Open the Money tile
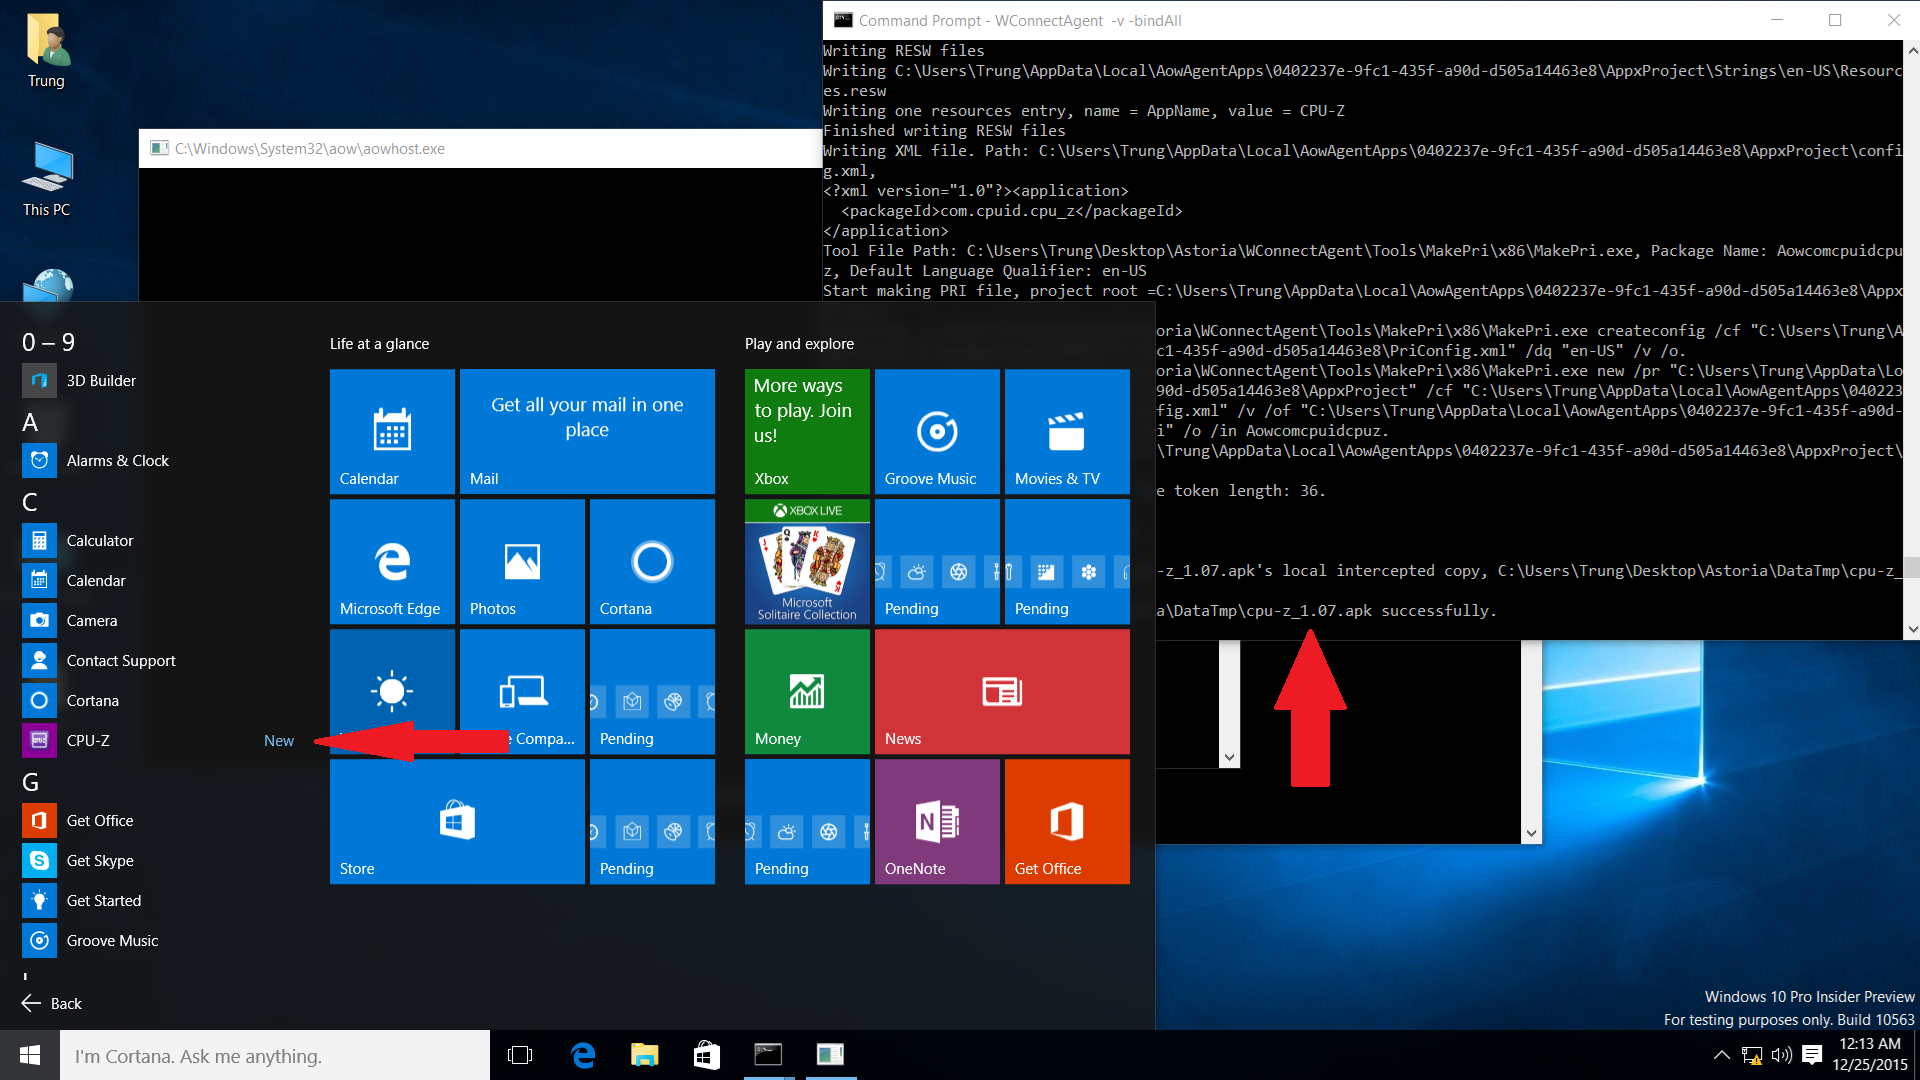Screen dimensions: 1920x1080 pyautogui.click(x=807, y=691)
